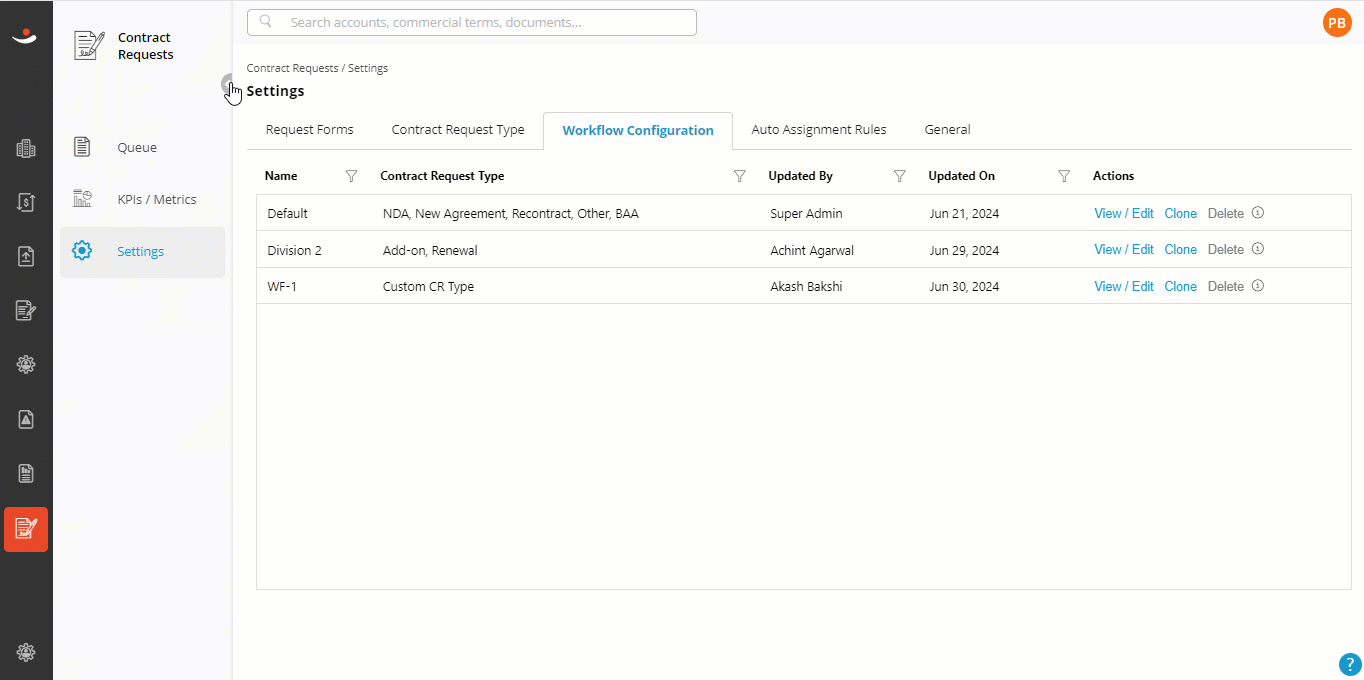Click the 'Akash Bakshi' cell
This screenshot has width=1364, height=680.
tap(806, 286)
